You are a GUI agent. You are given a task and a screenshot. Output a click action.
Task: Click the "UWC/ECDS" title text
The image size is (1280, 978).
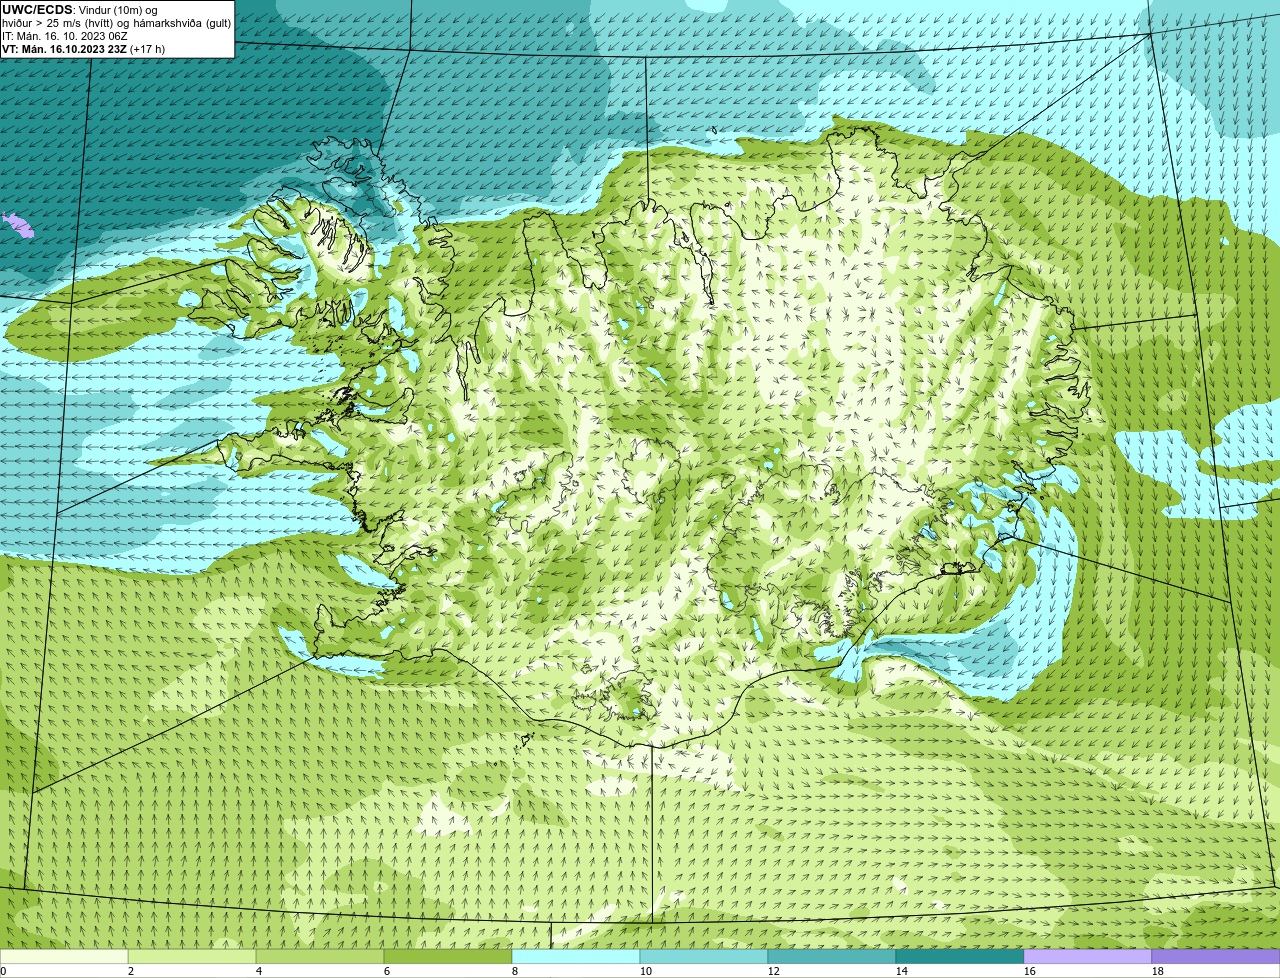tap(37, 10)
